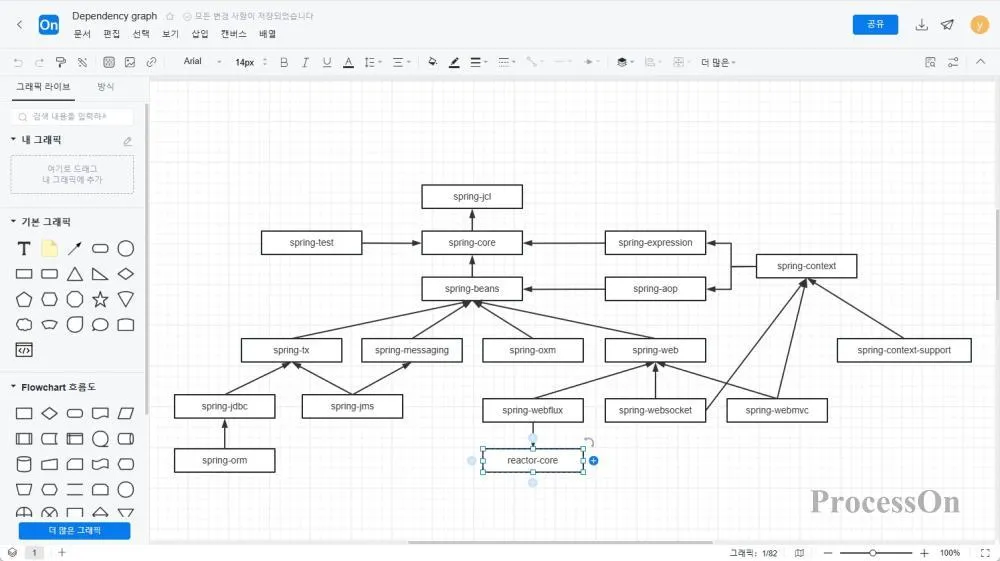Click the 더 많은 그래픽 button
The image size is (1000, 561).
75,530
